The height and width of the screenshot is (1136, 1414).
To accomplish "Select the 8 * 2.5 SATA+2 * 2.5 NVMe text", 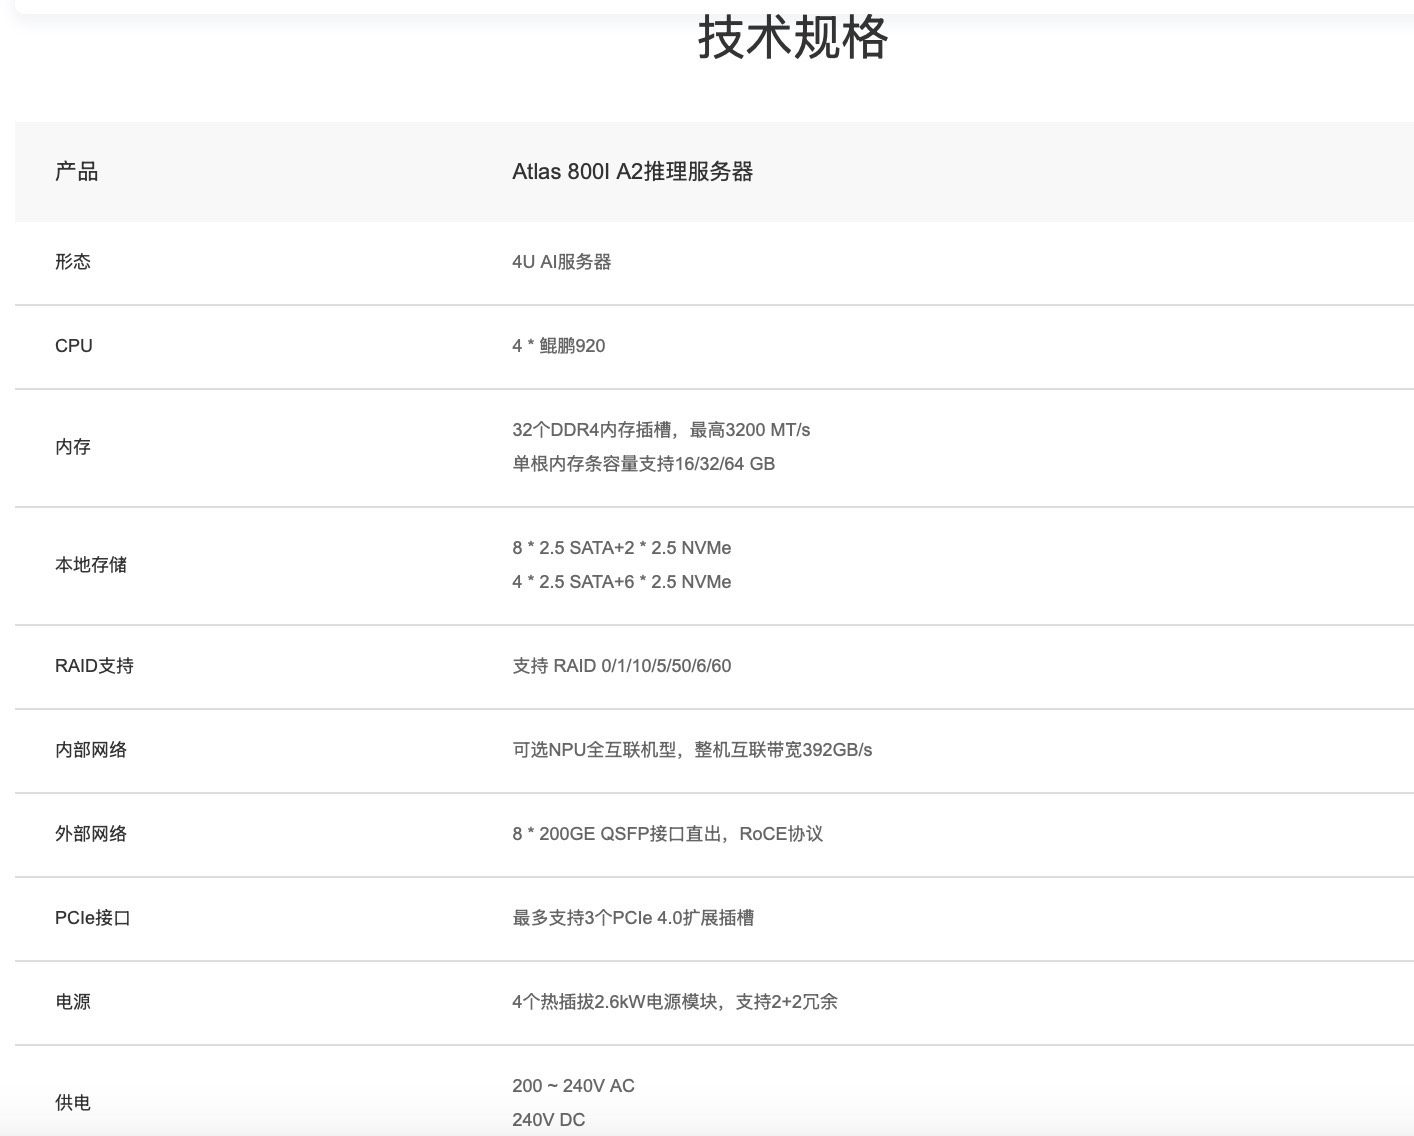I will click(621, 548).
